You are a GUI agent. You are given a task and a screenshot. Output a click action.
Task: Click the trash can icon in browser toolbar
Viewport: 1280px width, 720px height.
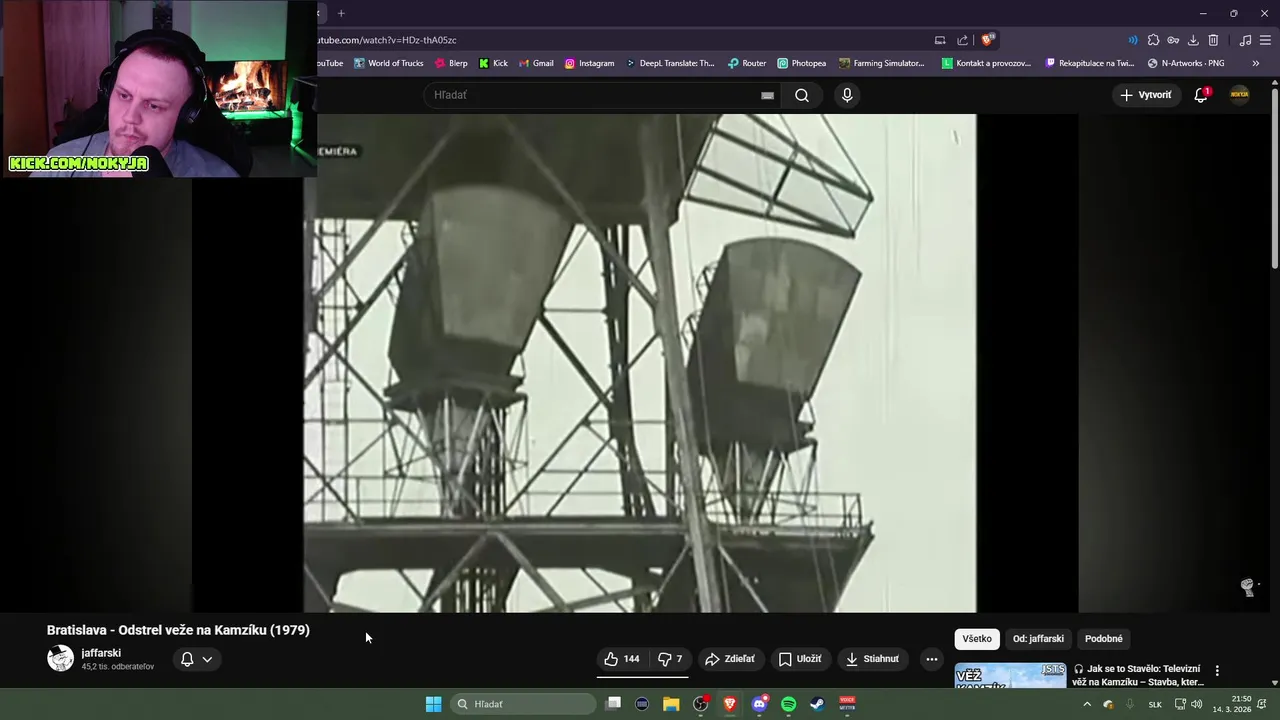tap(1213, 40)
